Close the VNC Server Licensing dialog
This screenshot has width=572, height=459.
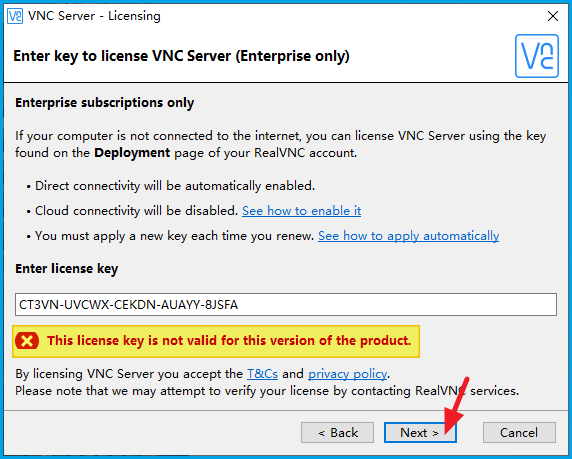553,16
